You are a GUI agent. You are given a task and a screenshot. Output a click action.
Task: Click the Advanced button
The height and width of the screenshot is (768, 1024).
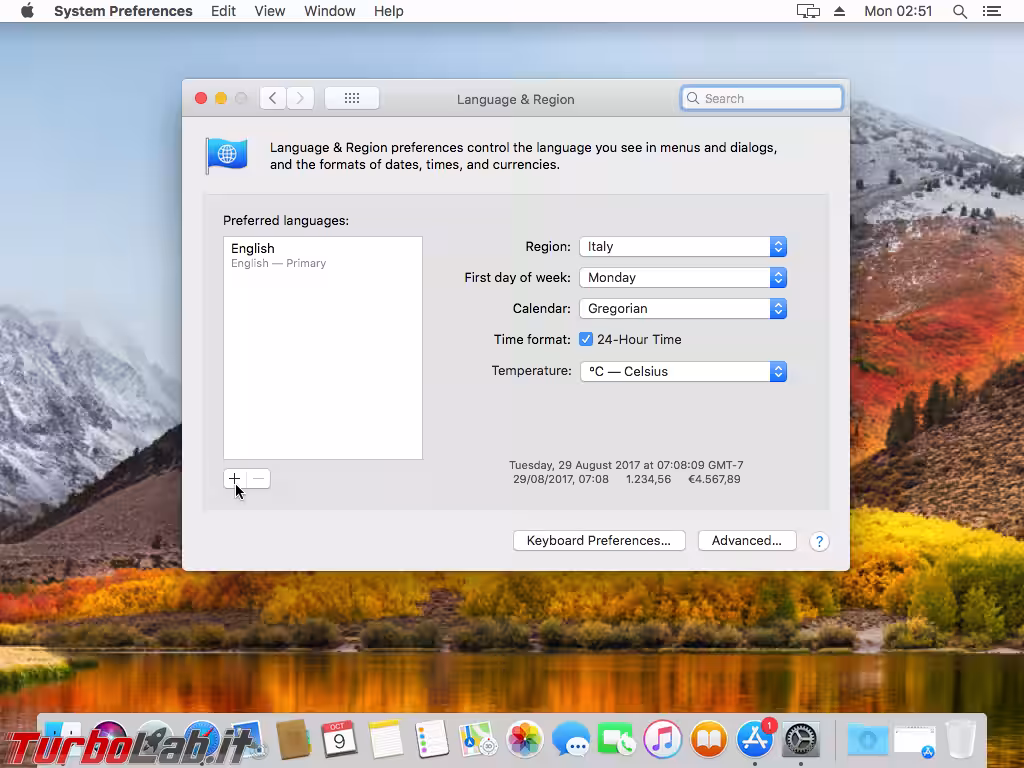(747, 540)
